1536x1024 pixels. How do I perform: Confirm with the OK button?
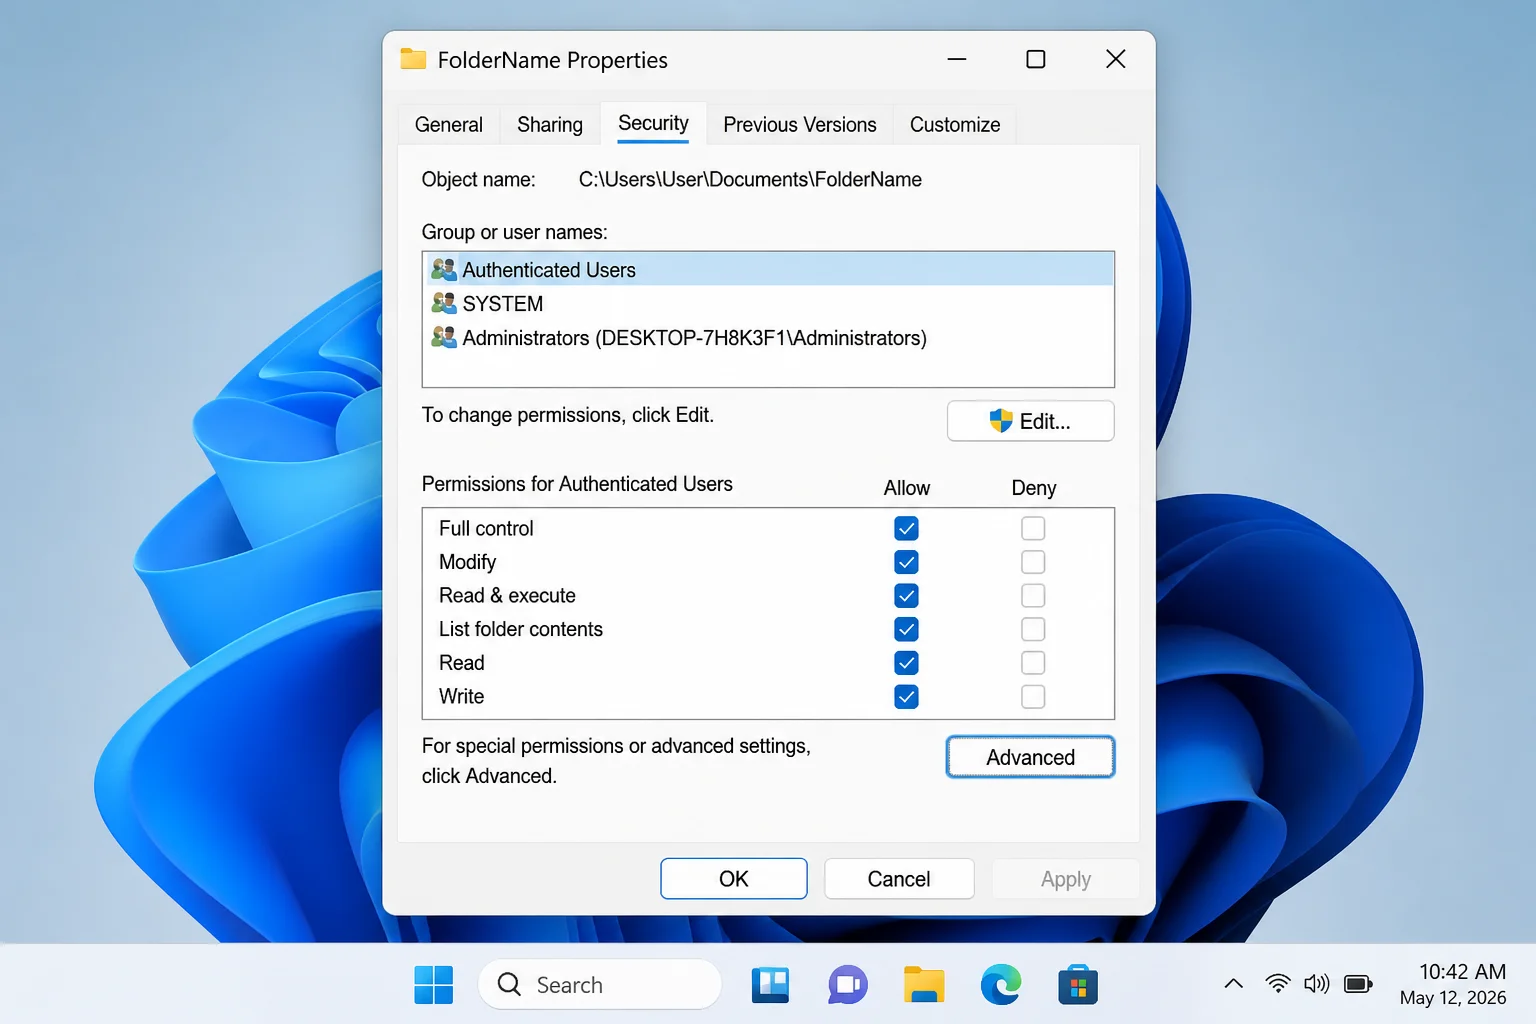pyautogui.click(x=734, y=879)
